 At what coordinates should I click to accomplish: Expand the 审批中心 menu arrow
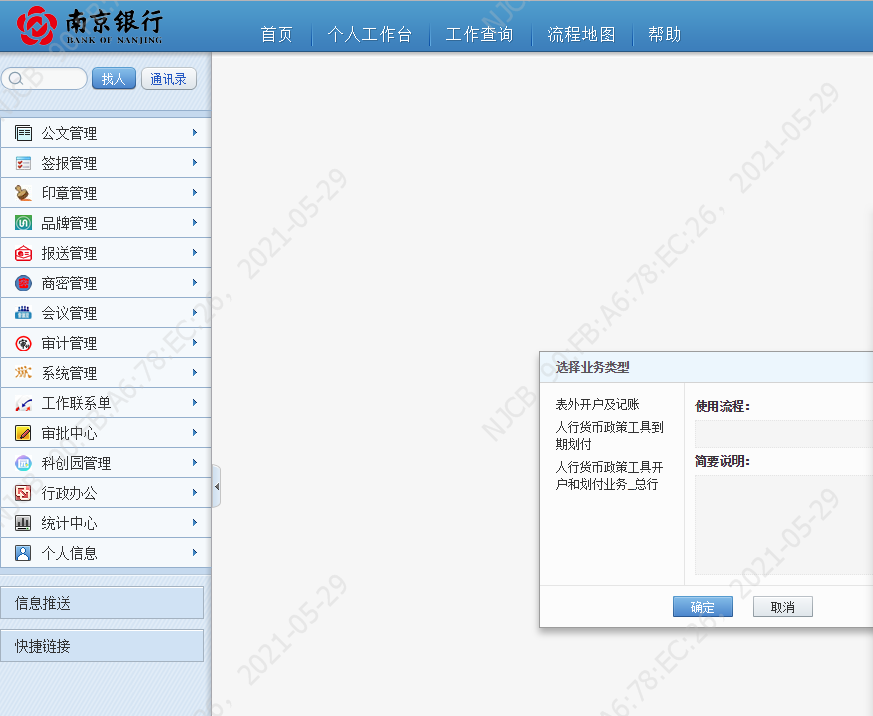[x=195, y=432]
